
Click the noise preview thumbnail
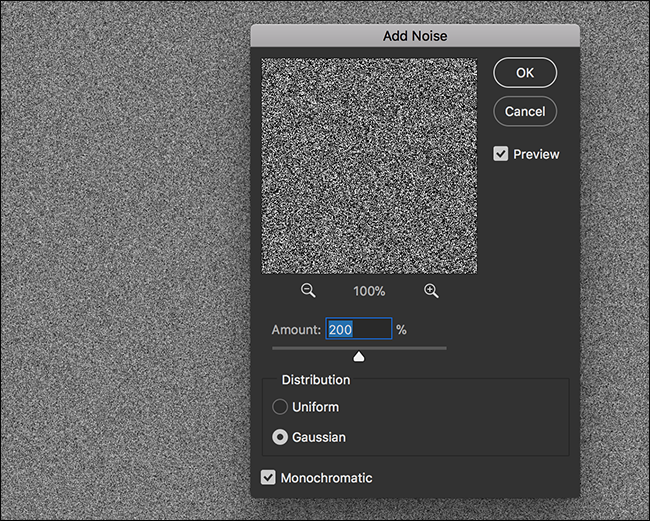[x=369, y=166]
